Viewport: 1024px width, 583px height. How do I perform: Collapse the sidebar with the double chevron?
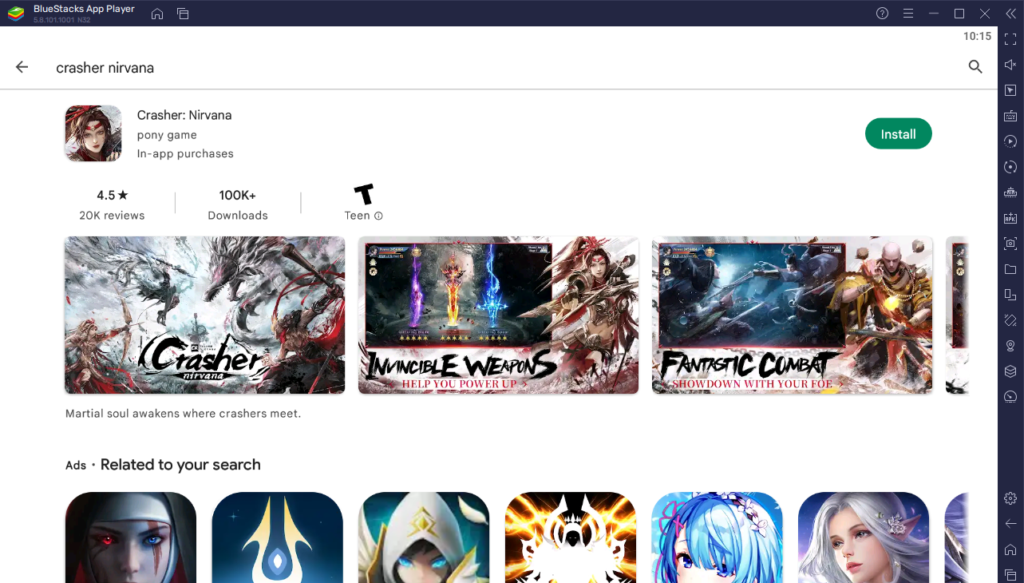(1012, 14)
